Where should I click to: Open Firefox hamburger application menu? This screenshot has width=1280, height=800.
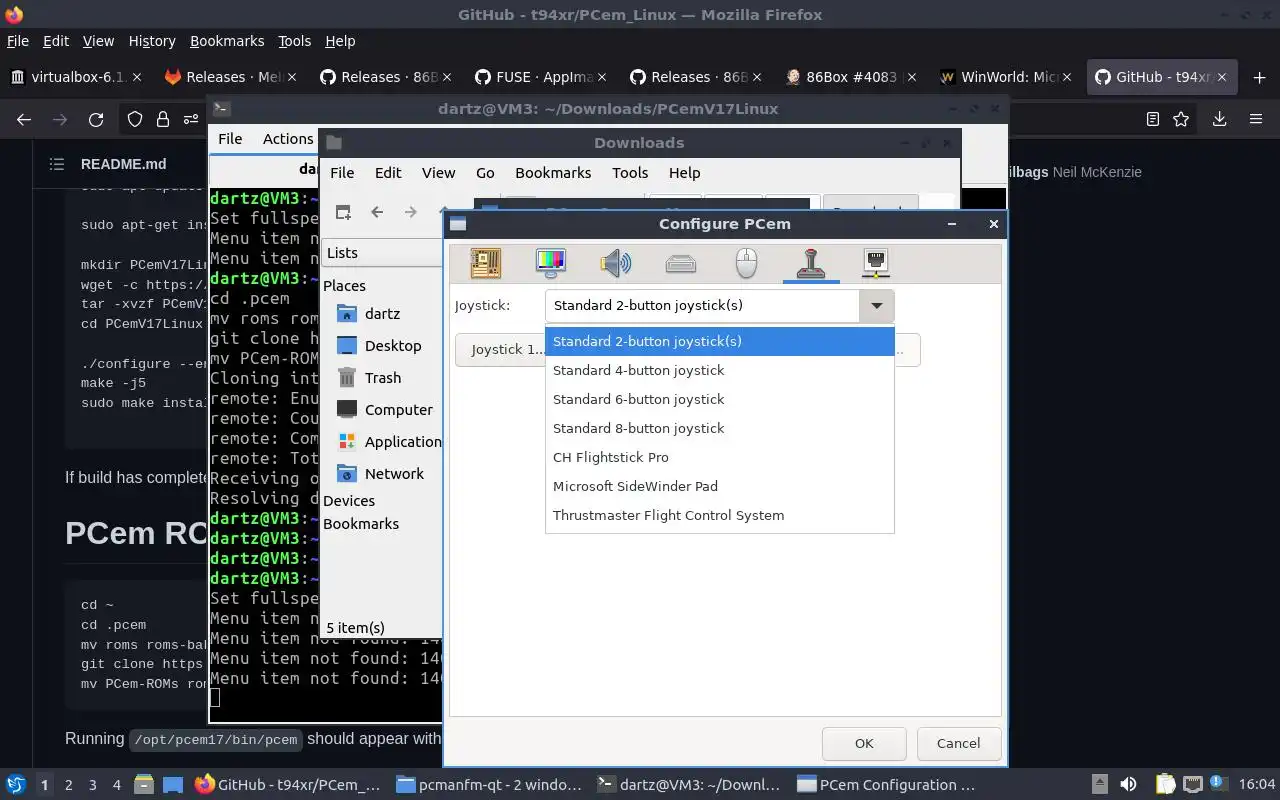pyautogui.click(x=1256, y=120)
